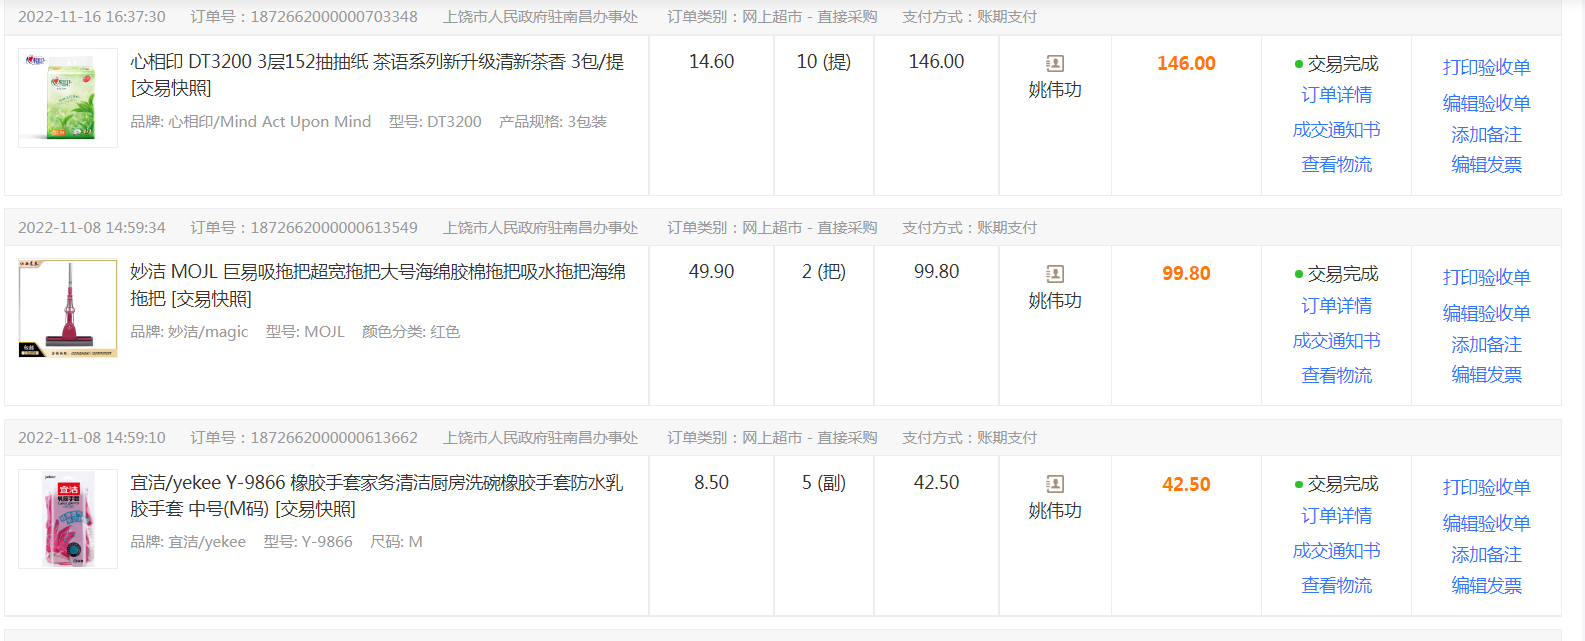Viewport: 1585px width, 641px height.
Task: Open 订单详情 for the 心相印 tissue order
Action: click(1336, 95)
